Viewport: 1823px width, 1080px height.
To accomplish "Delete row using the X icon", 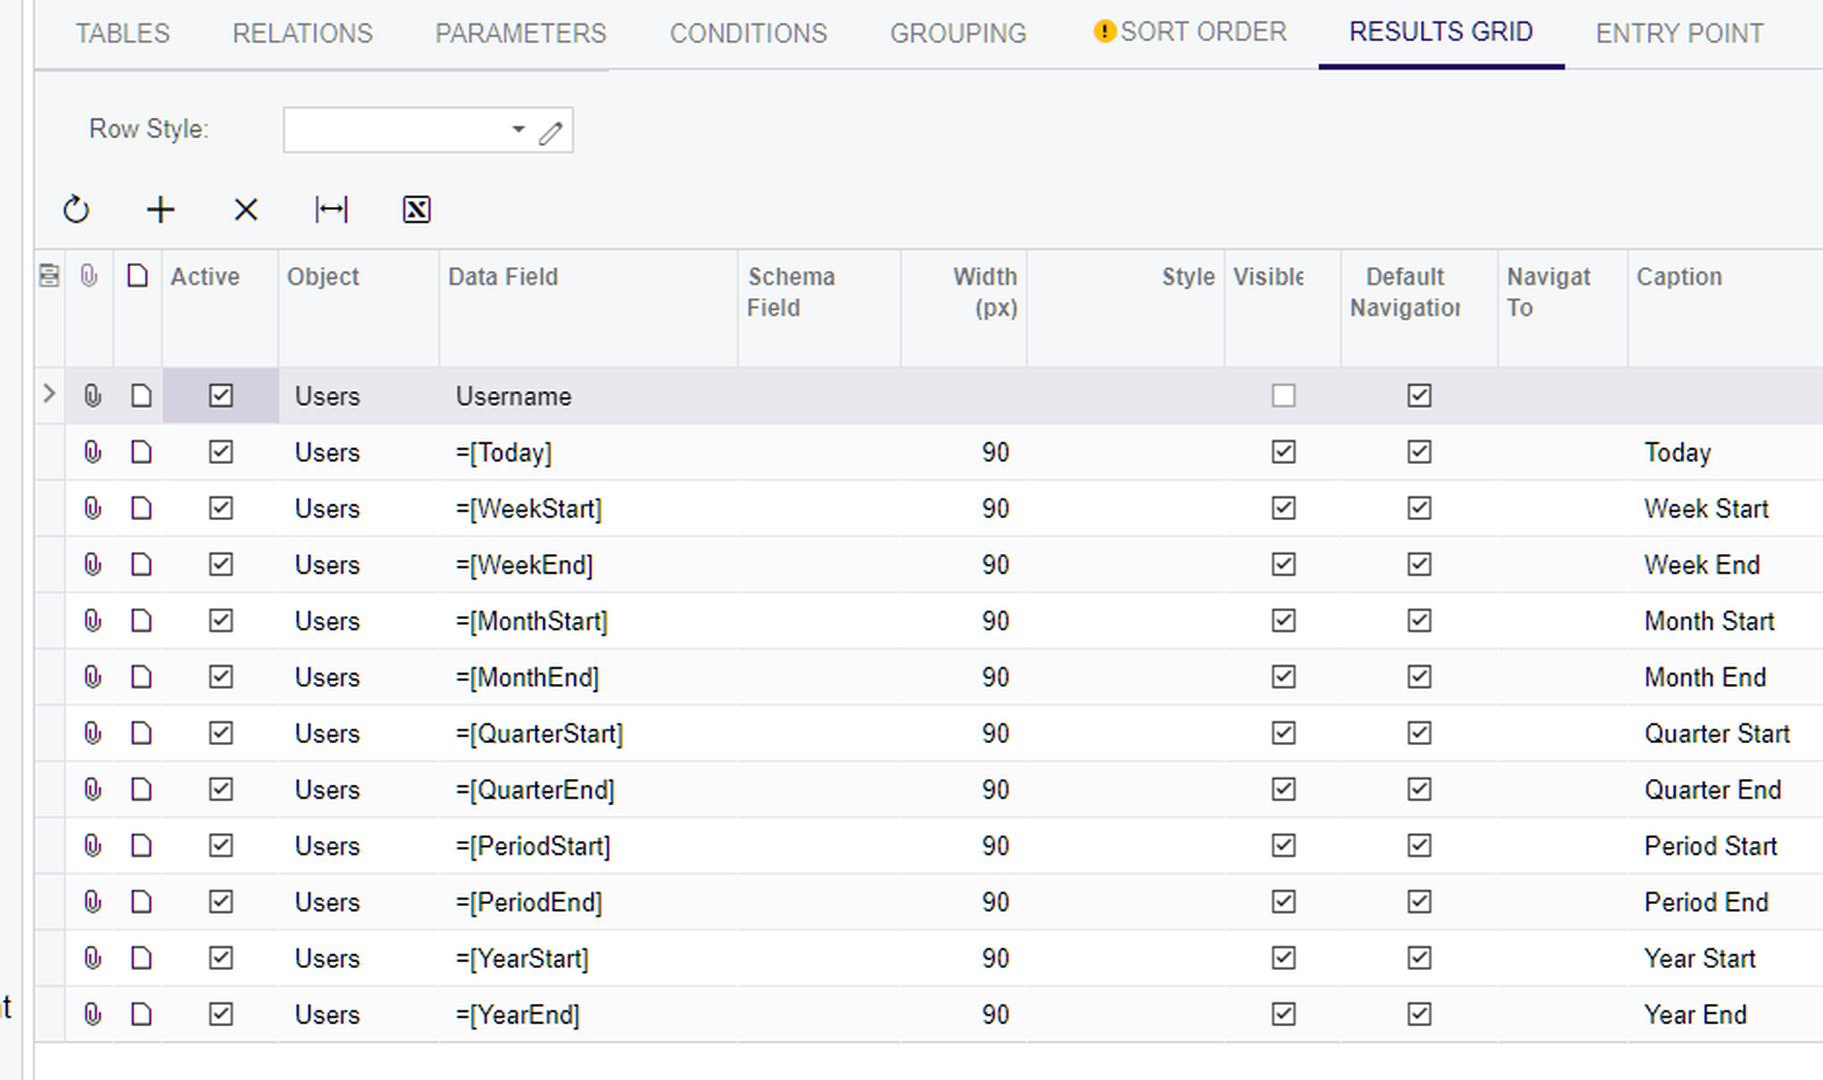I will pyautogui.click(x=246, y=210).
